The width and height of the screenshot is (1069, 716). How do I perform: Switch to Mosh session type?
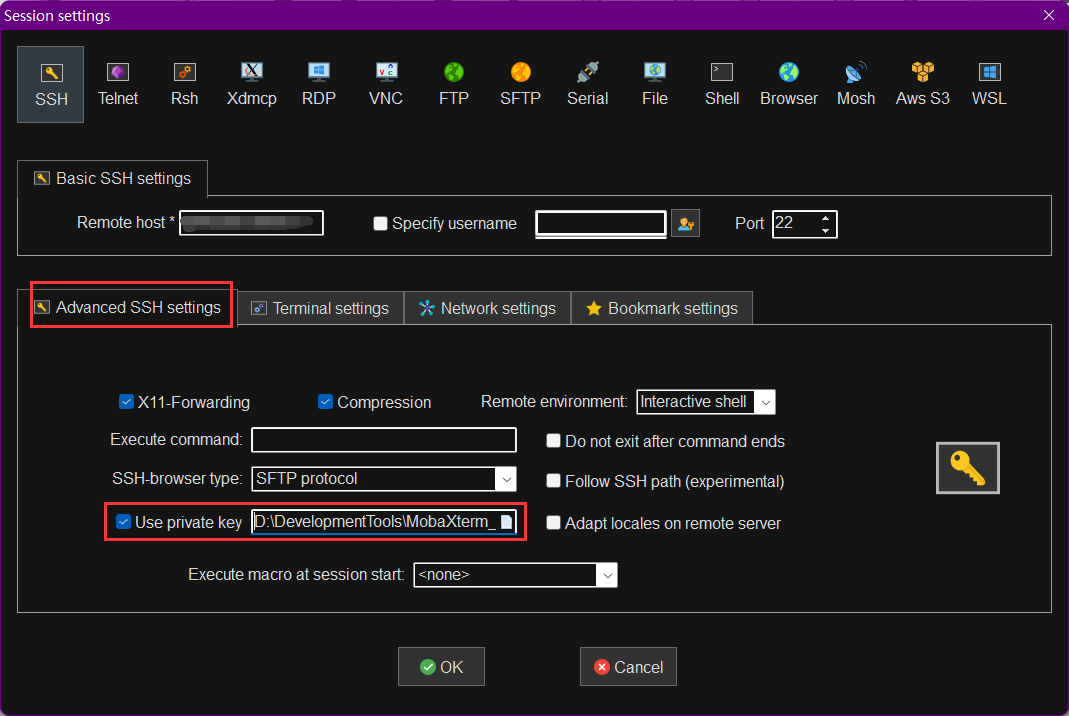click(856, 85)
